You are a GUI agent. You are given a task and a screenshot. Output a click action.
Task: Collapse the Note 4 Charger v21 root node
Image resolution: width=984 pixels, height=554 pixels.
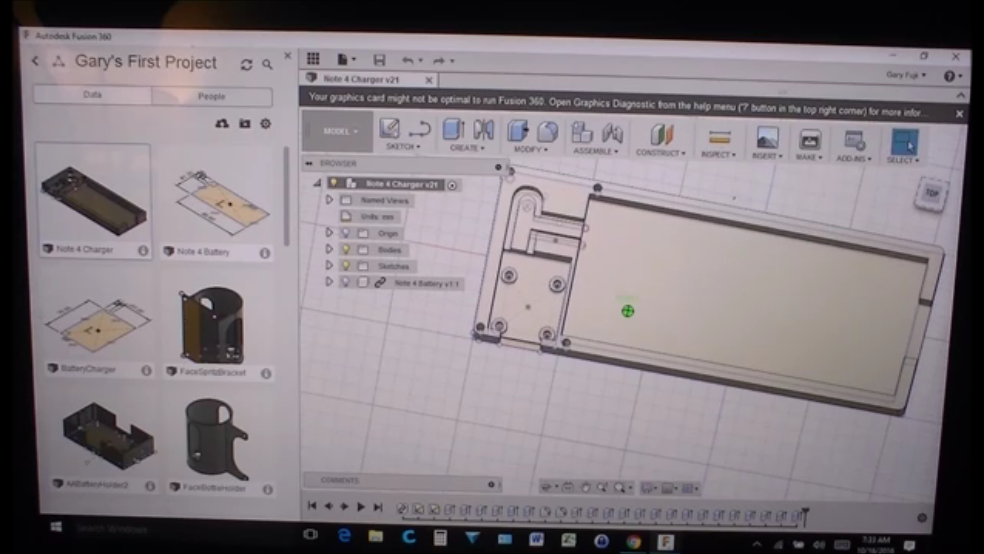point(318,183)
